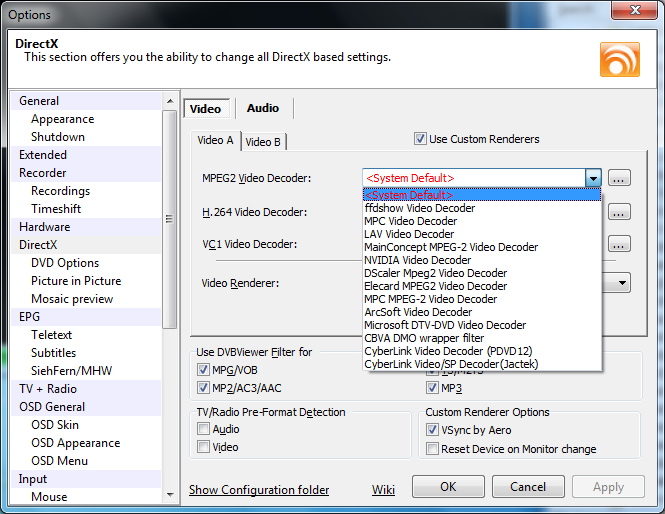This screenshot has width=665, height=514.
Task: Open the Video Renderer dropdown arrow
Action: coord(622,283)
